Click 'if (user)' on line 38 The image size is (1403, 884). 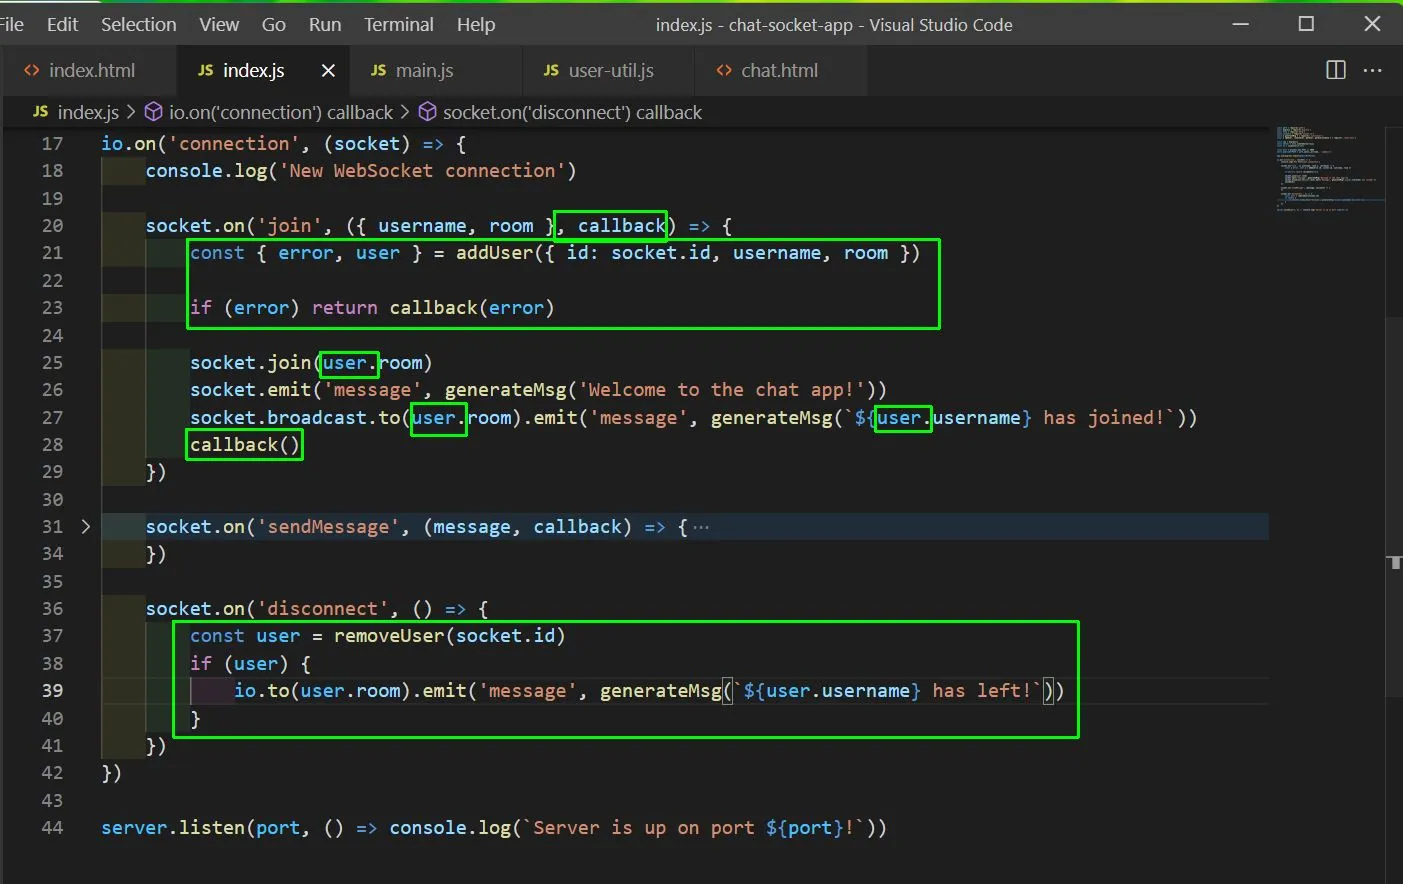239,663
